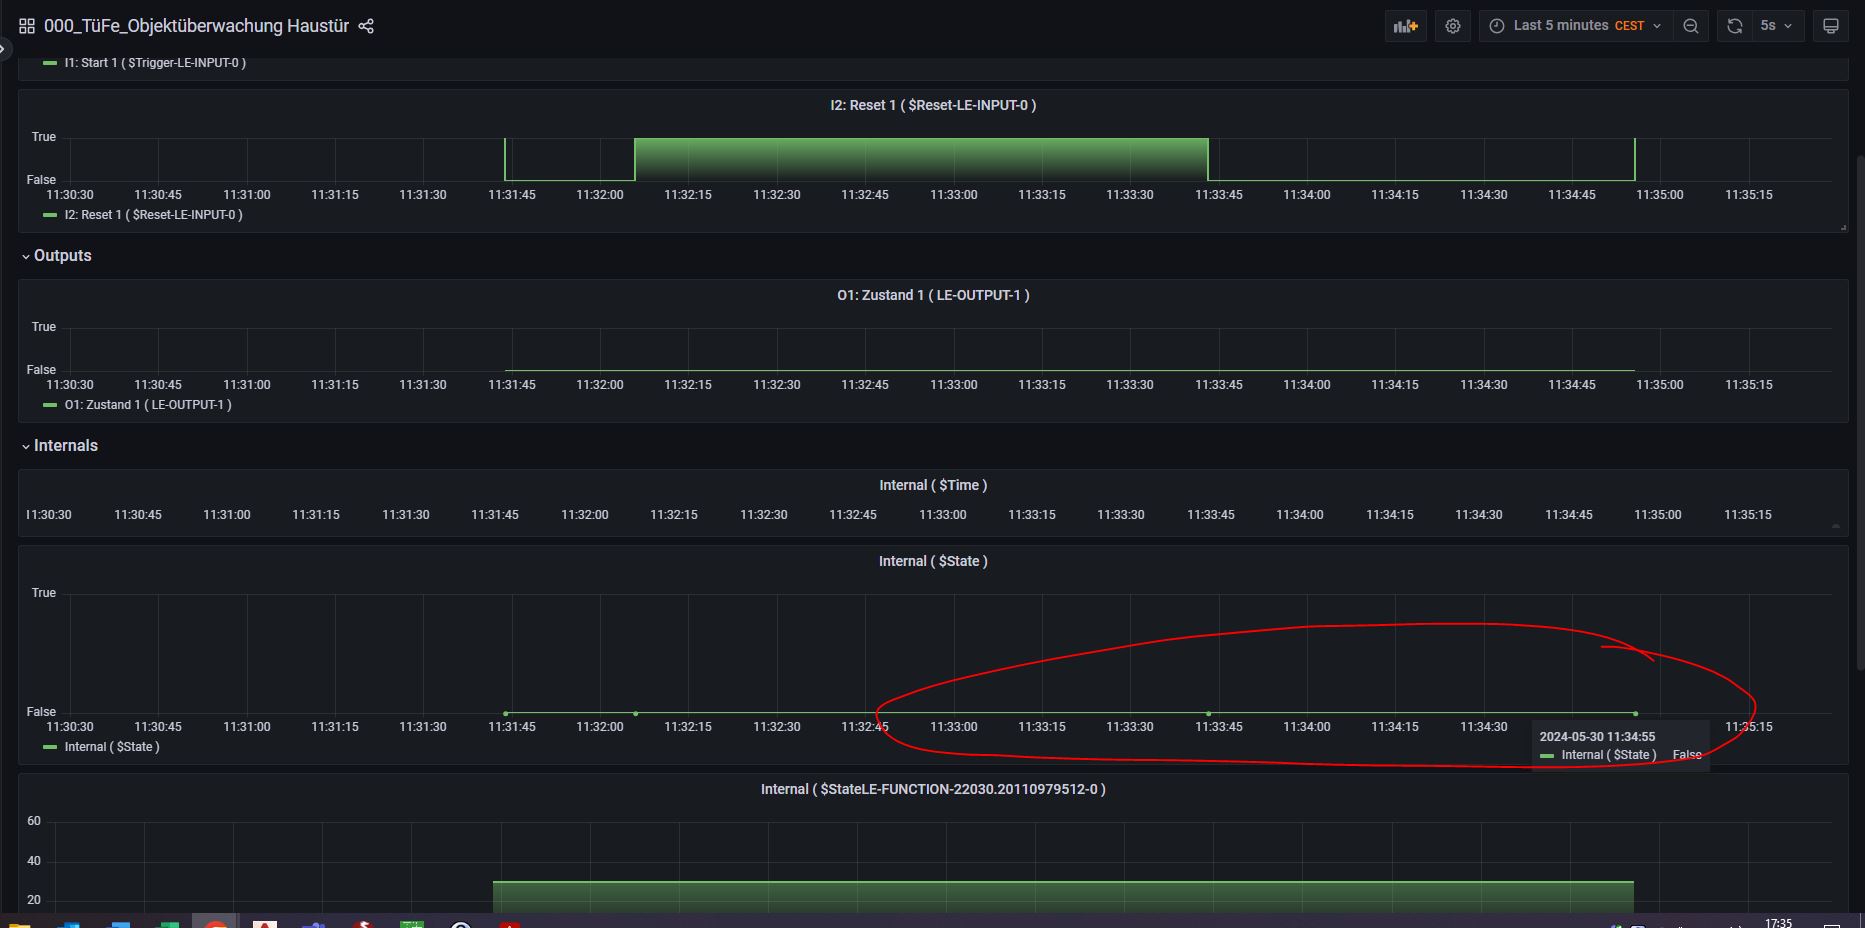Open the O1: Zustand 1 panel title menu
The image size is (1865, 928).
[932, 295]
